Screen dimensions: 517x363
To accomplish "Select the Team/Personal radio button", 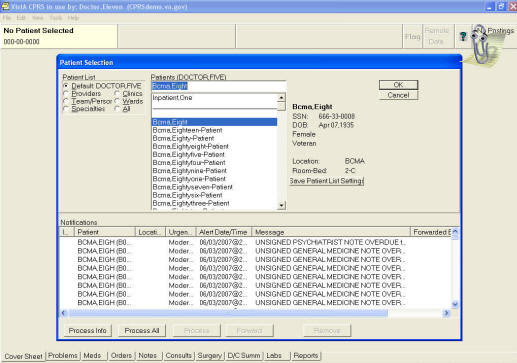I will tap(66, 101).
